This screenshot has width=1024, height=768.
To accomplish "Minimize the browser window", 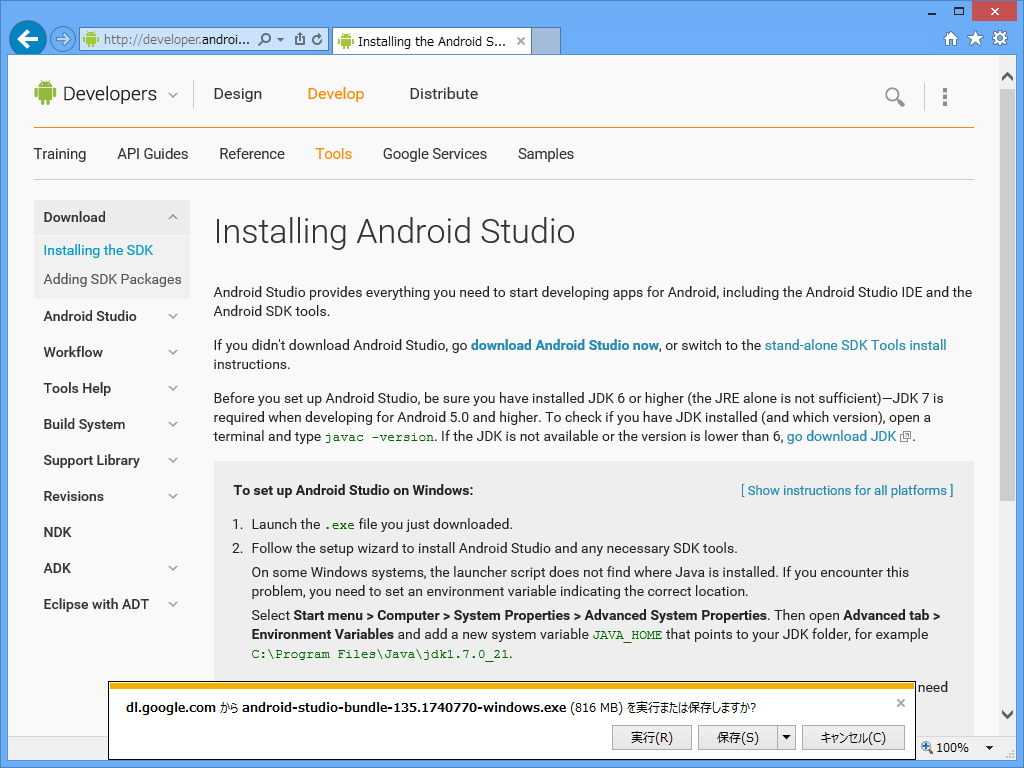I will 932,12.
